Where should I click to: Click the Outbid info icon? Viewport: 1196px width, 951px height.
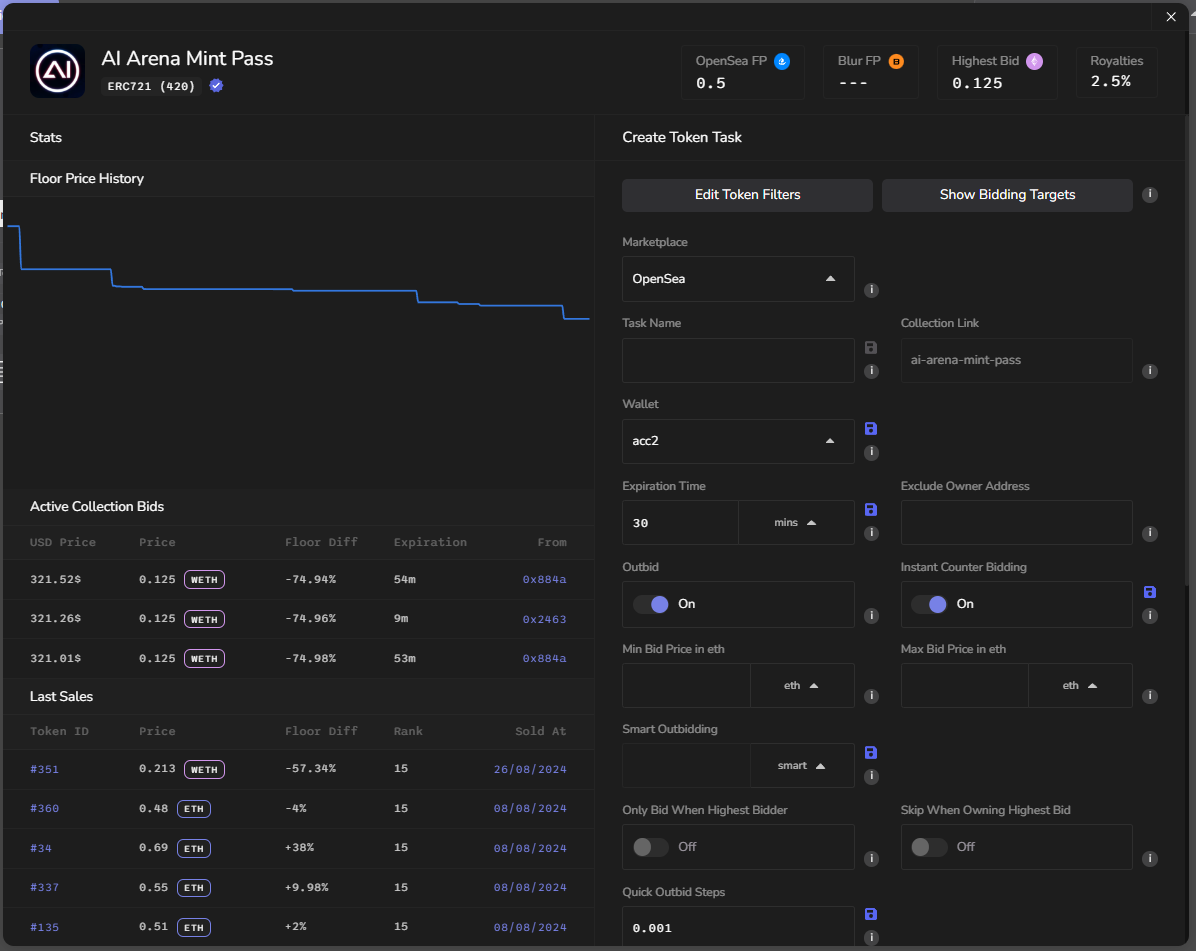click(x=871, y=615)
